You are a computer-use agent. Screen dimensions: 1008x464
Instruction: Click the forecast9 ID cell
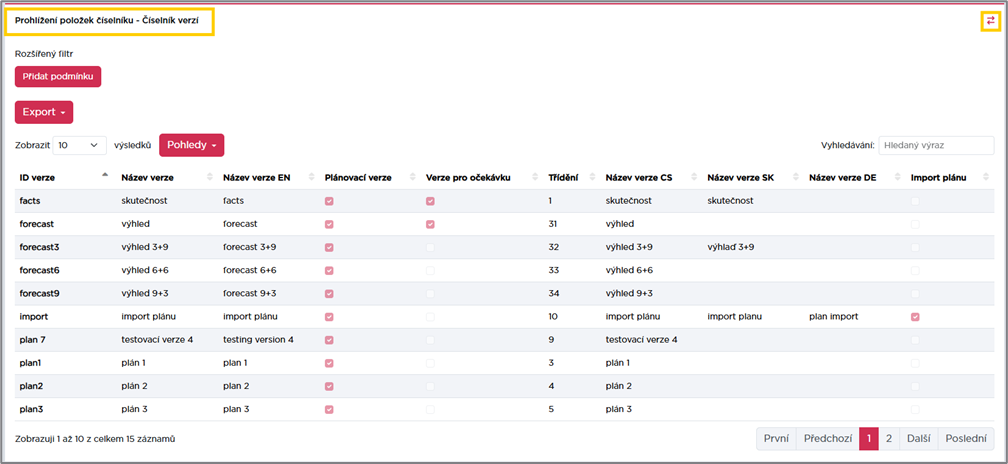[x=66, y=294]
